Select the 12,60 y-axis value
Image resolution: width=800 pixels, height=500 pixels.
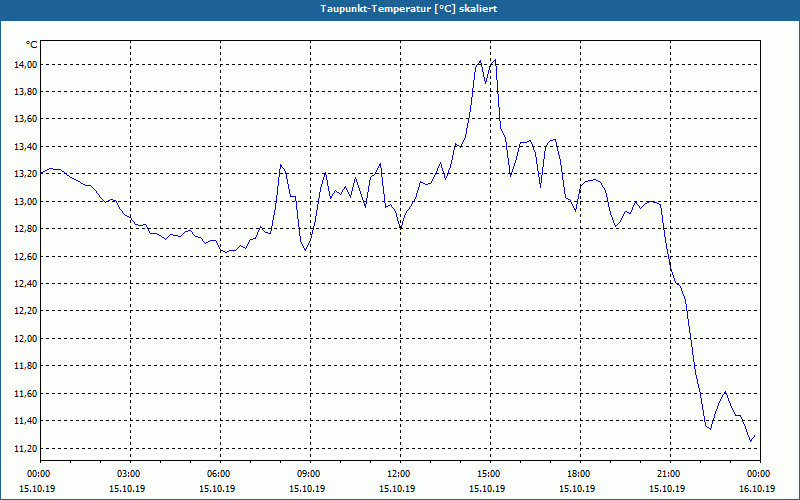click(x=25, y=256)
